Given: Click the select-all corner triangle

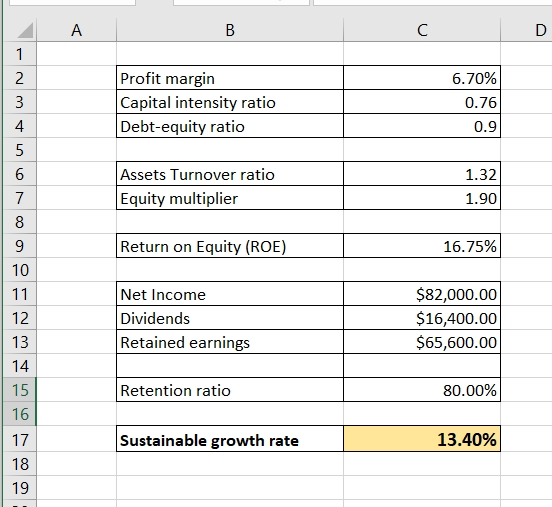Looking at the screenshot, I should click(25, 30).
